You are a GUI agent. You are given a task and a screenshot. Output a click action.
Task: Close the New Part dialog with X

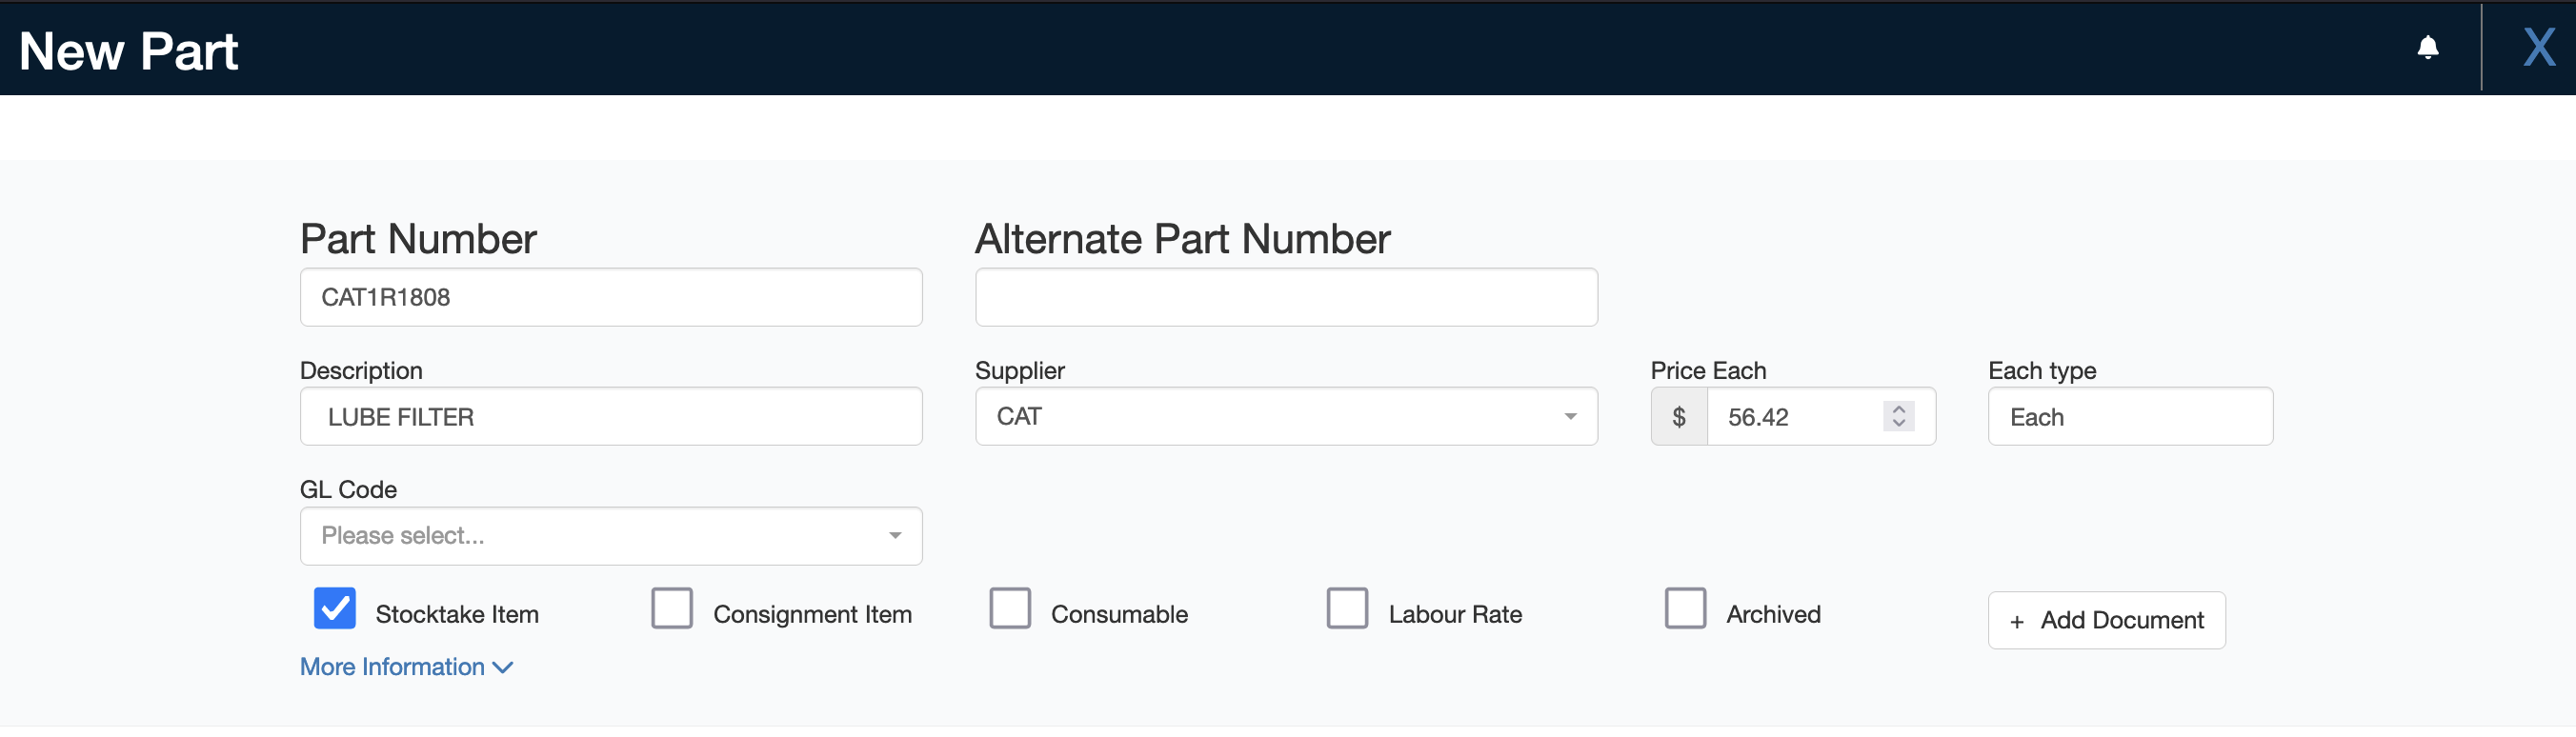2538,47
